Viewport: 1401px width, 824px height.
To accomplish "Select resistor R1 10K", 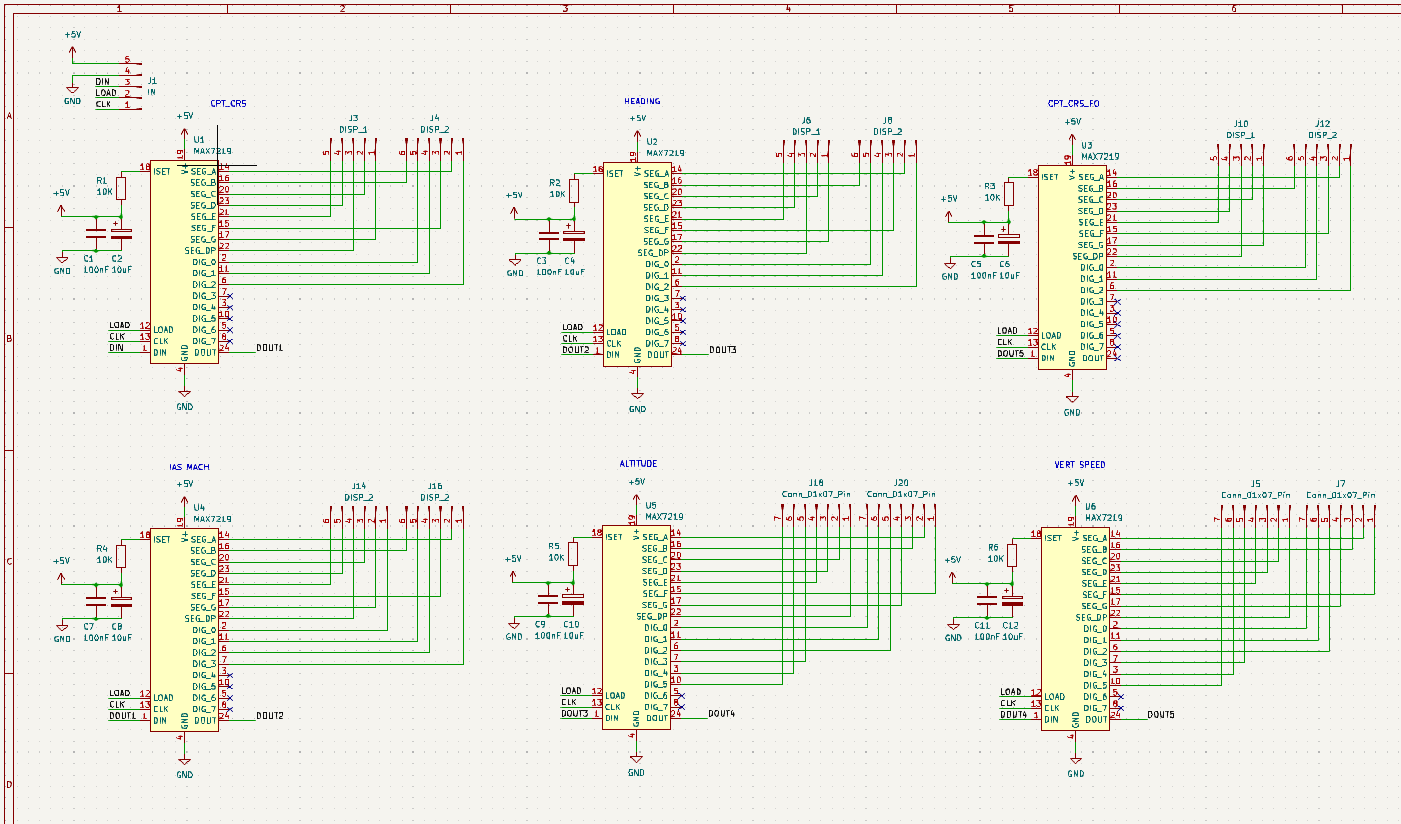I will tap(121, 188).
